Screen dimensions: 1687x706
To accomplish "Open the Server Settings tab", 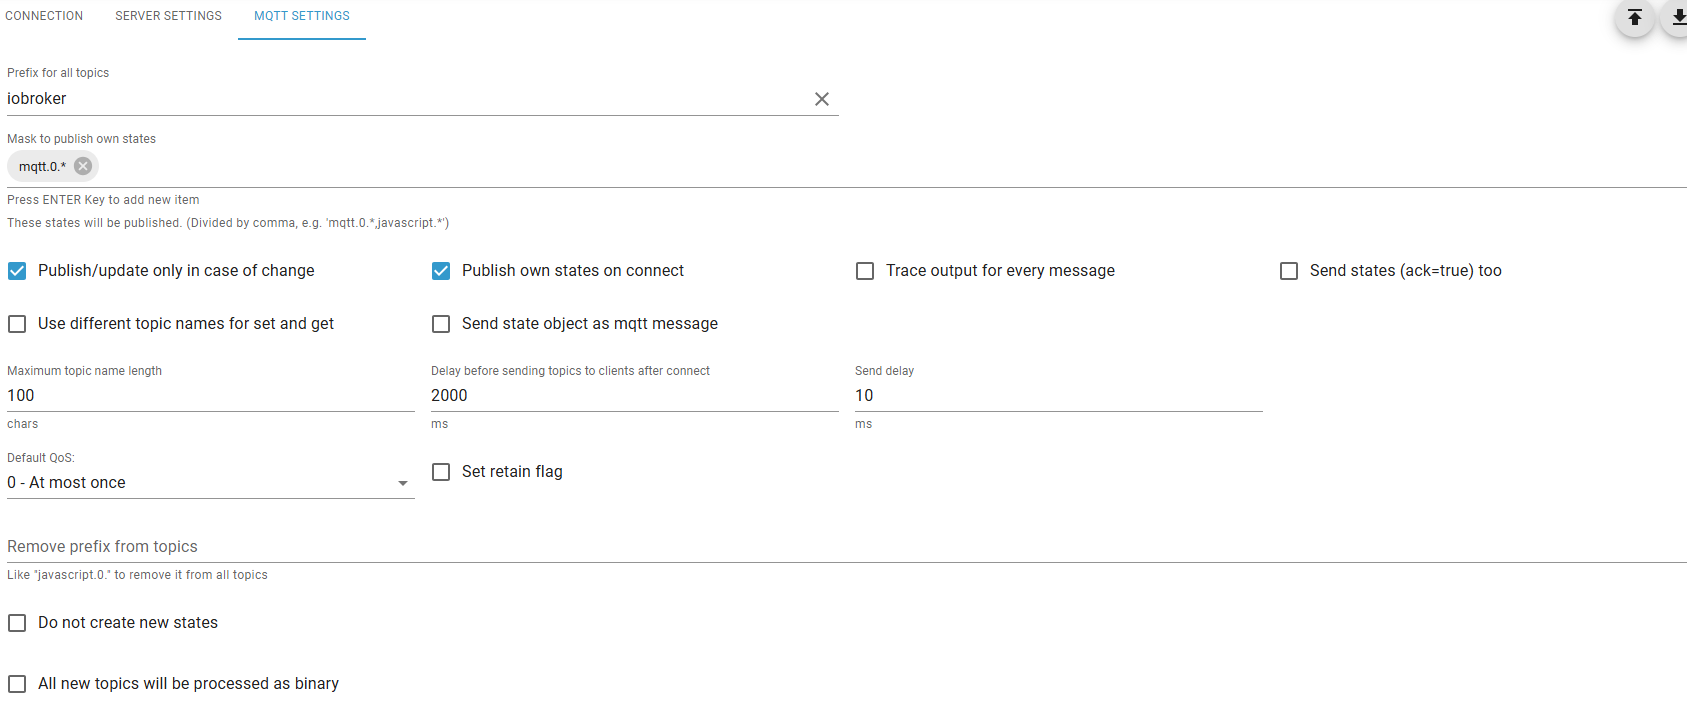I will click(x=168, y=16).
